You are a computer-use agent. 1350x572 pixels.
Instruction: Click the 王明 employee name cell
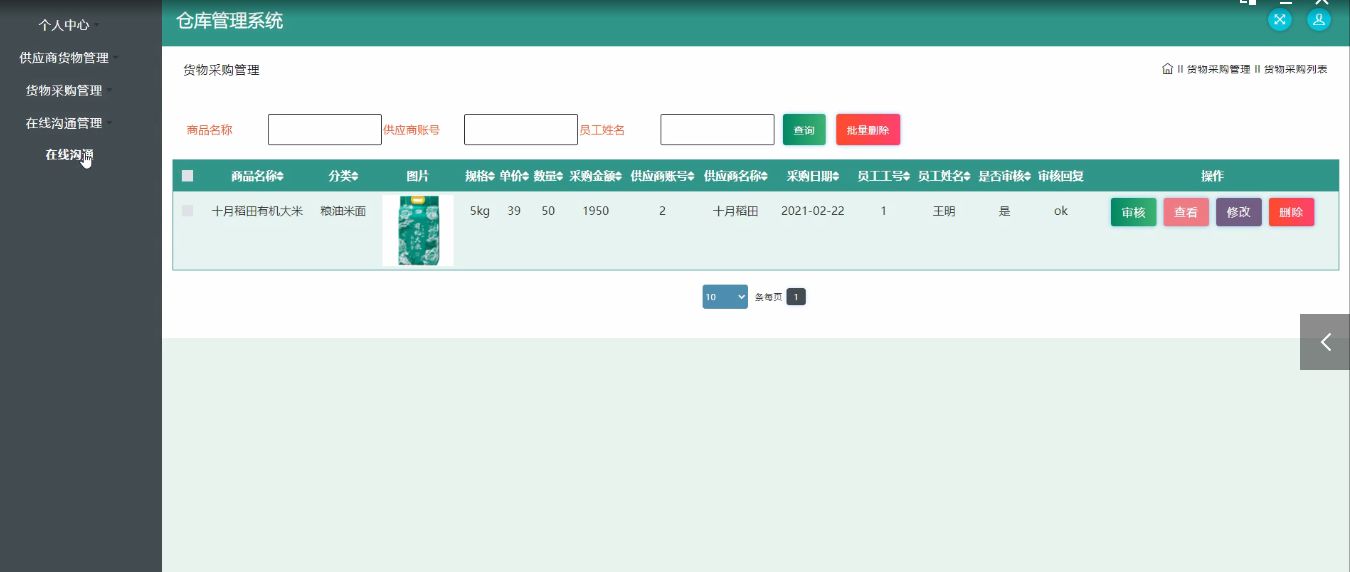(x=944, y=211)
